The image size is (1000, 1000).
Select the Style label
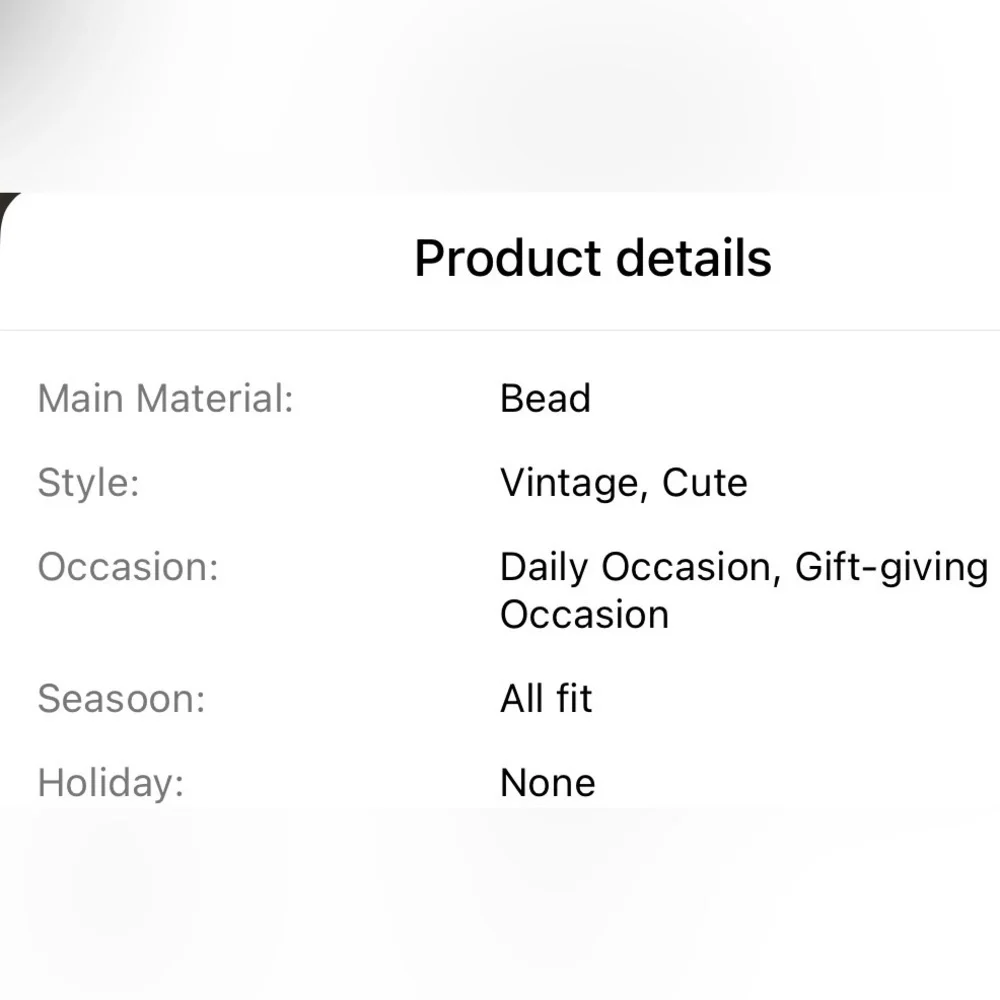tap(89, 483)
